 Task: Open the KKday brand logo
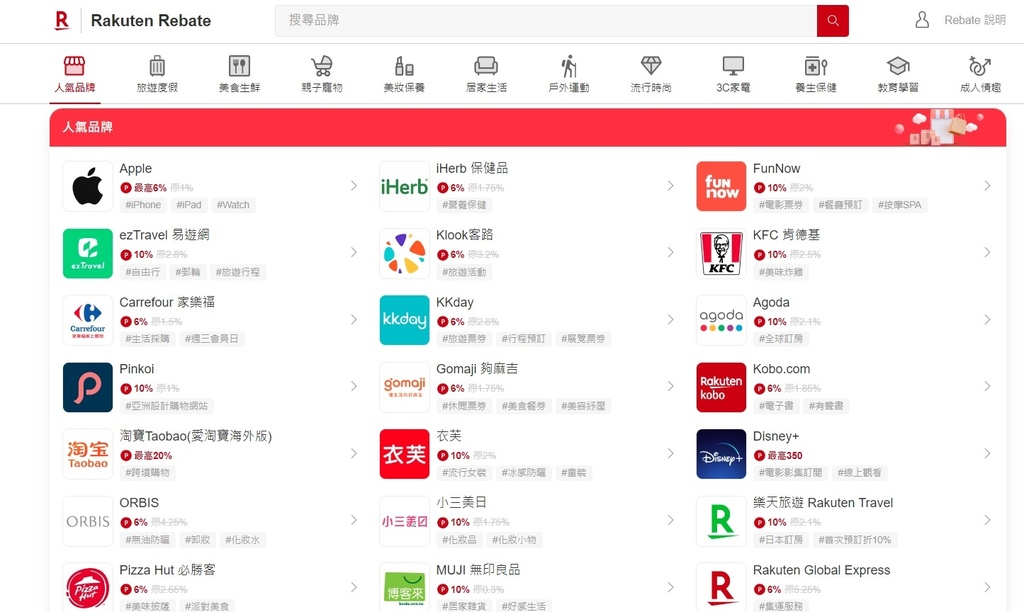coord(404,320)
